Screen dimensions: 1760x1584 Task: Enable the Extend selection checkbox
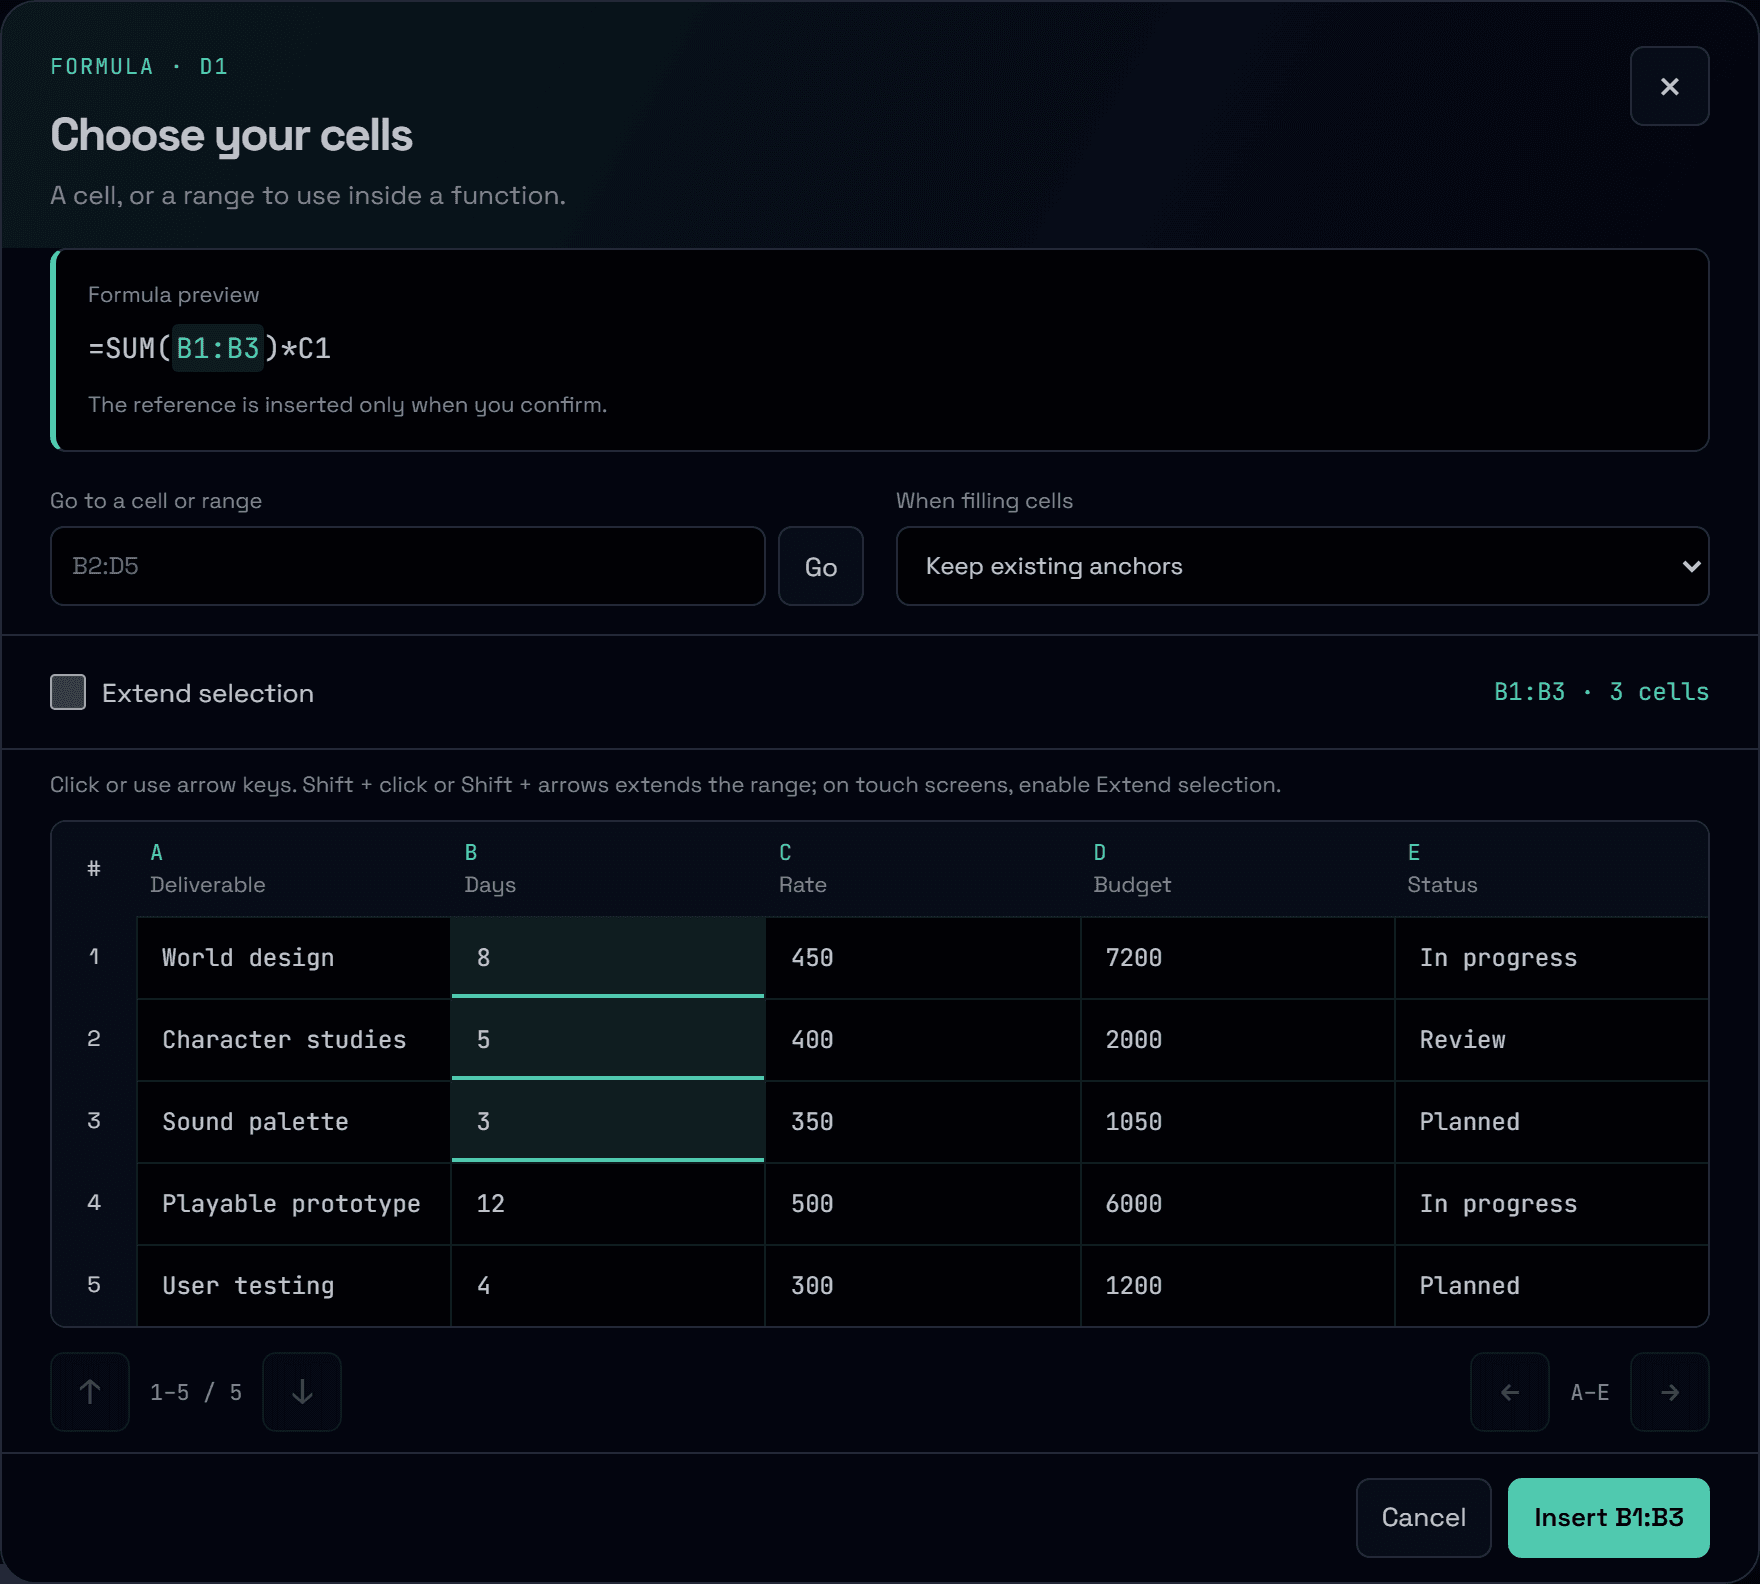pyautogui.click(x=68, y=692)
